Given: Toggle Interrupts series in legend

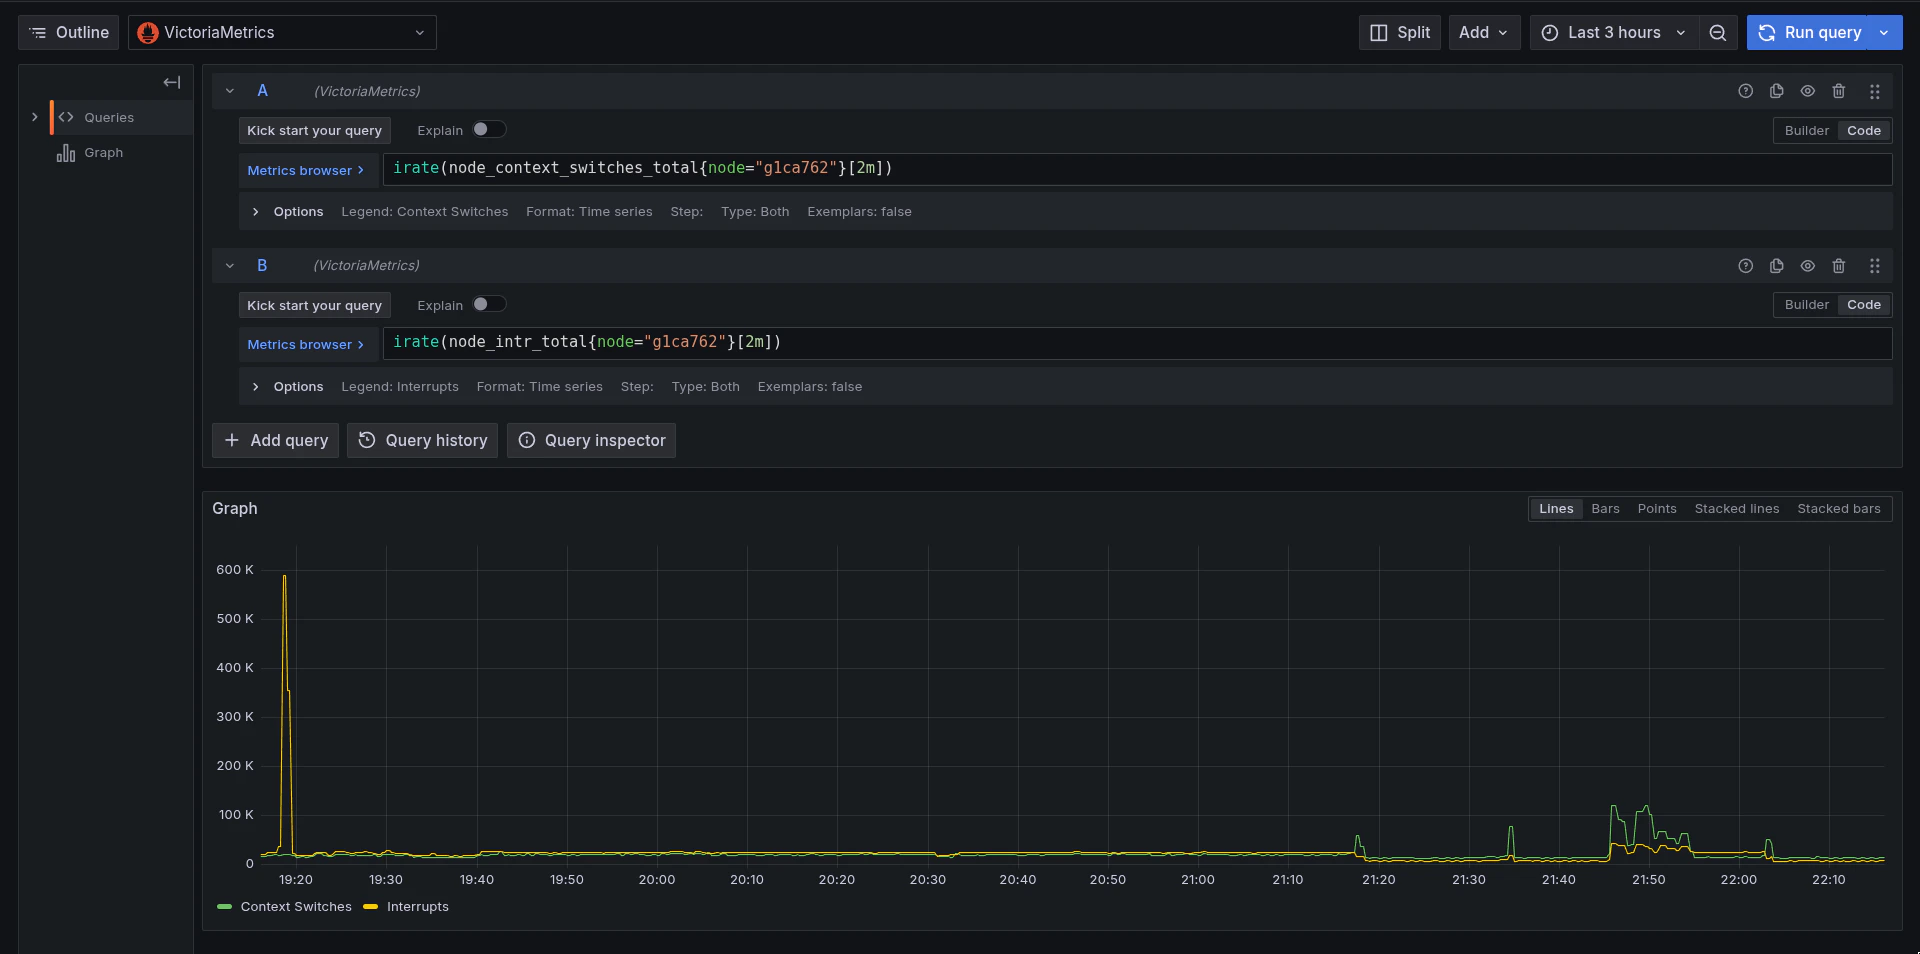Looking at the screenshot, I should [418, 907].
